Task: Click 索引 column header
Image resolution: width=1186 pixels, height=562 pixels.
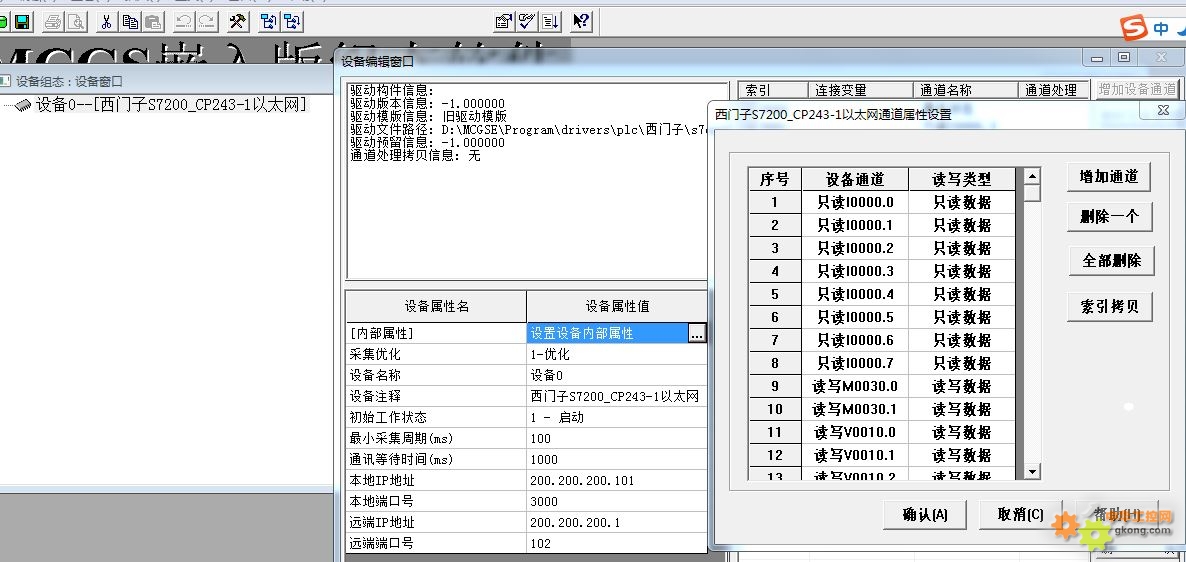Action: (773, 90)
